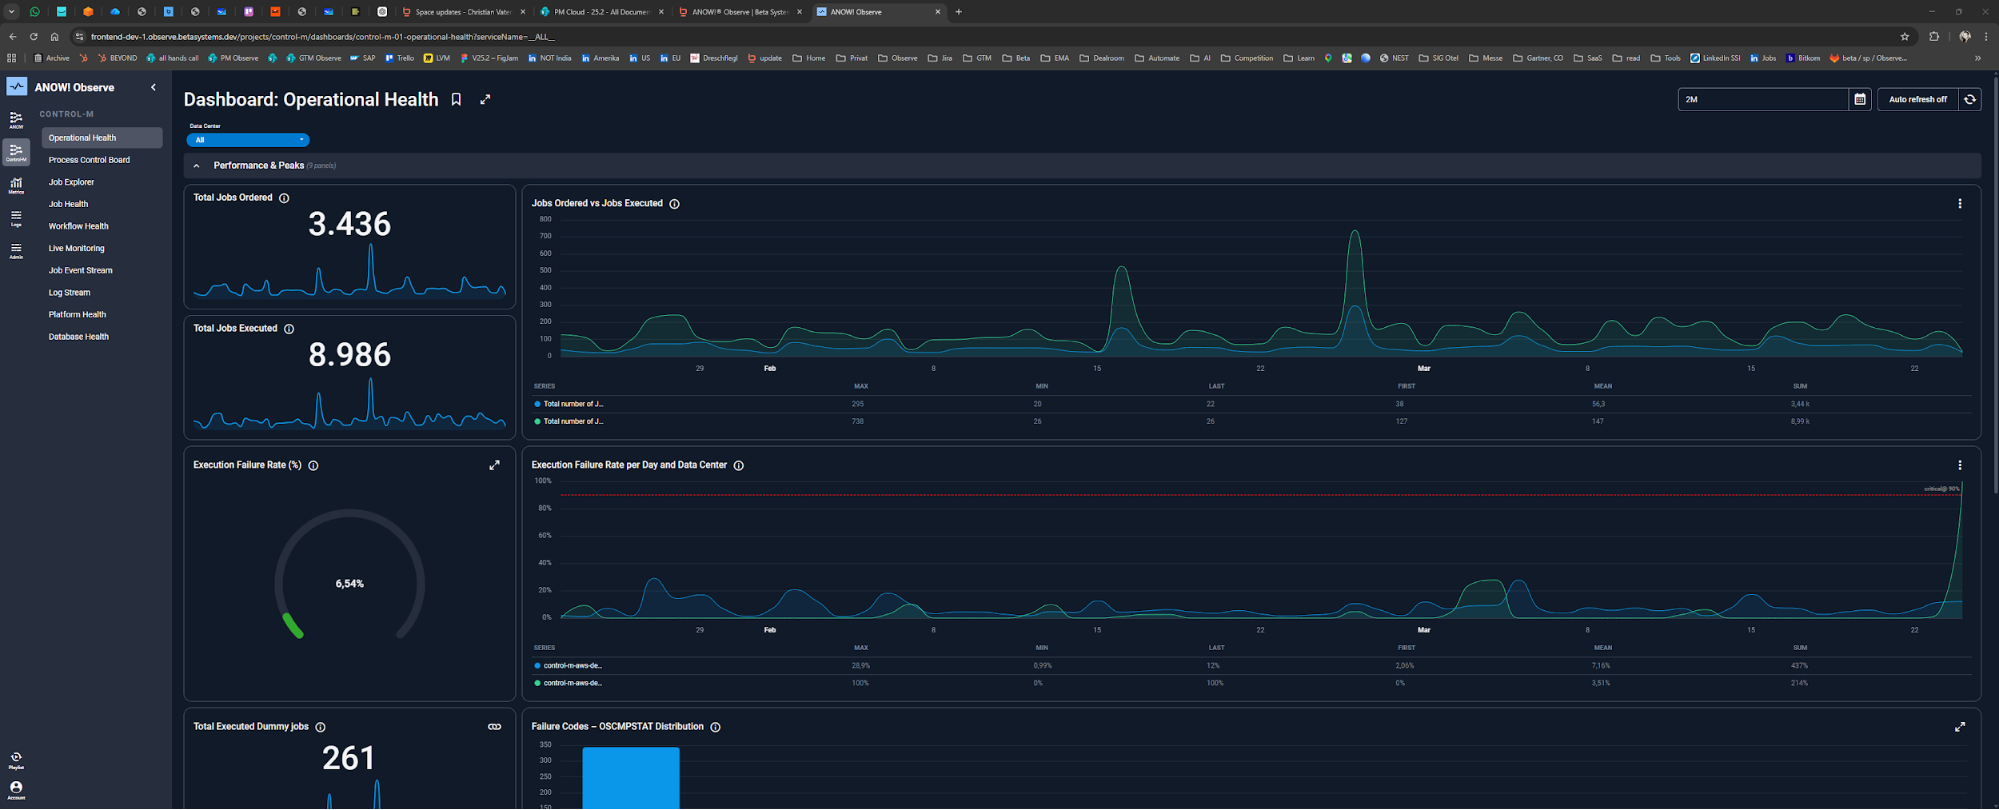The height and width of the screenshot is (810, 1999).
Task: Toggle Auto refresh off button
Action: coord(1917,99)
